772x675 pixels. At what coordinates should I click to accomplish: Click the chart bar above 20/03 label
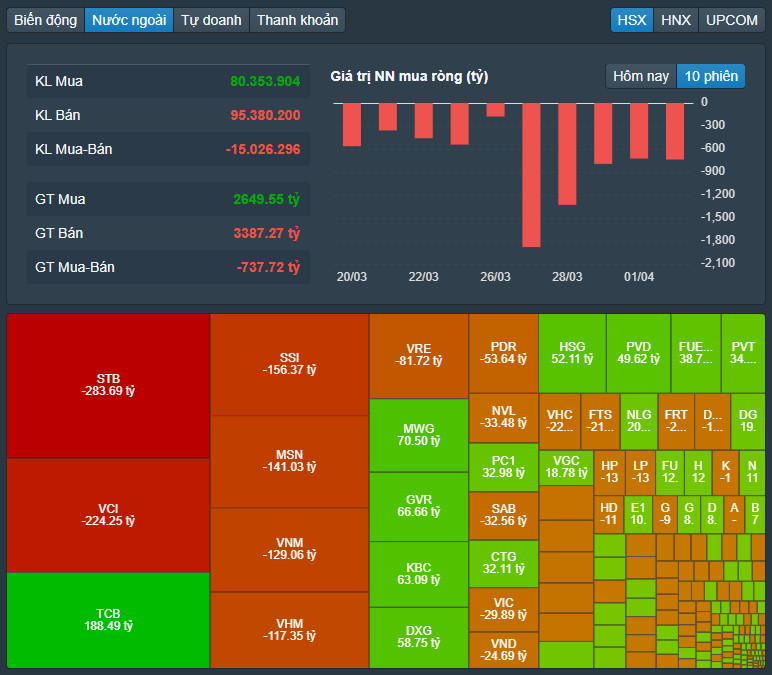(352, 125)
